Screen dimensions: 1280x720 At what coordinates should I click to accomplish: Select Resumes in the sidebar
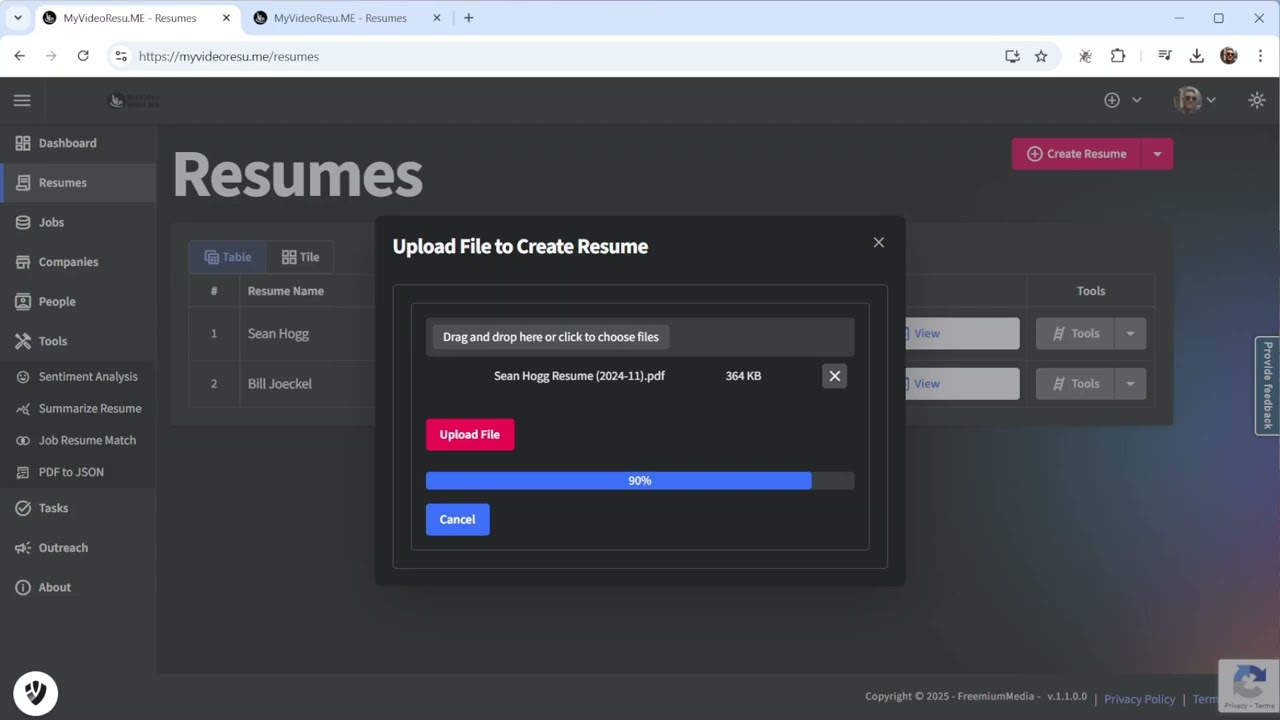click(x=78, y=183)
